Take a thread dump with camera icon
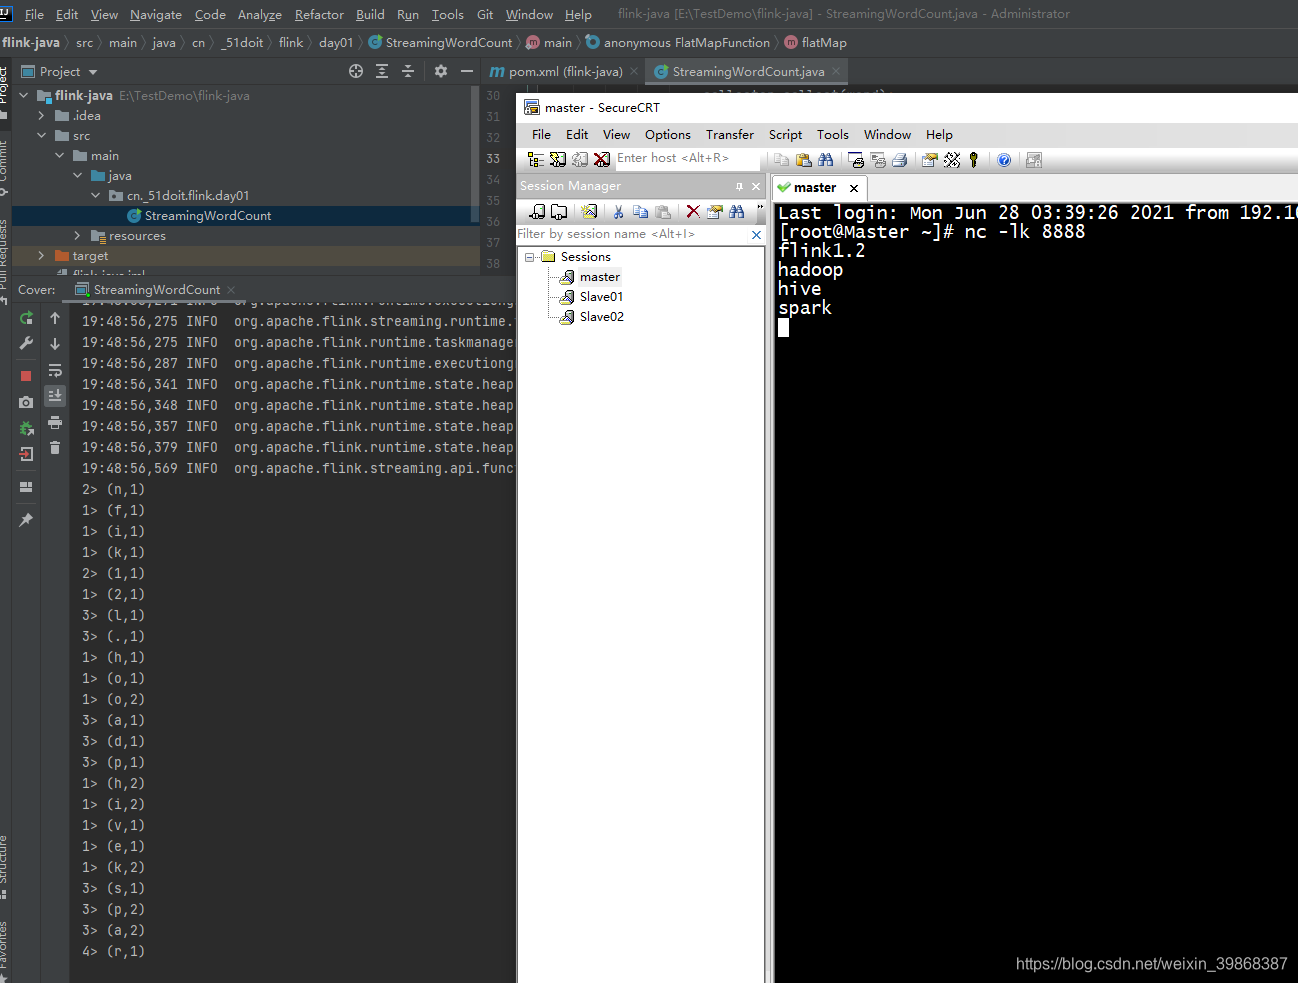The height and width of the screenshot is (983, 1298). [26, 400]
